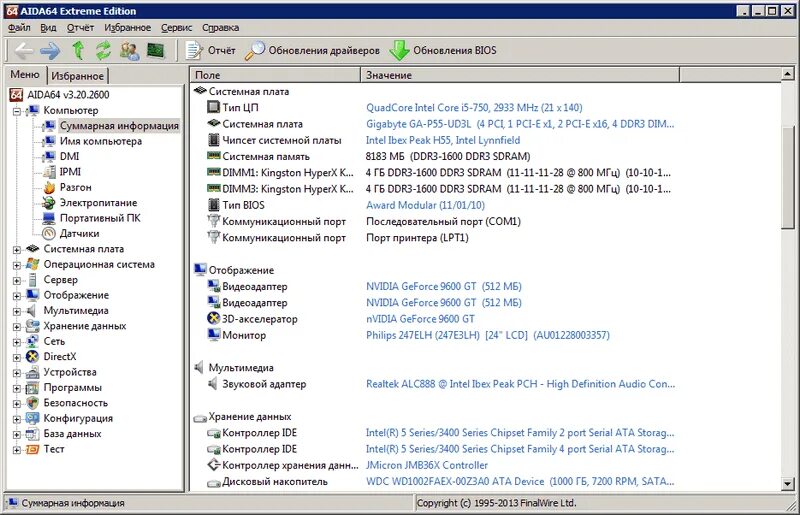Open the Файл menu

pyautogui.click(x=19, y=28)
